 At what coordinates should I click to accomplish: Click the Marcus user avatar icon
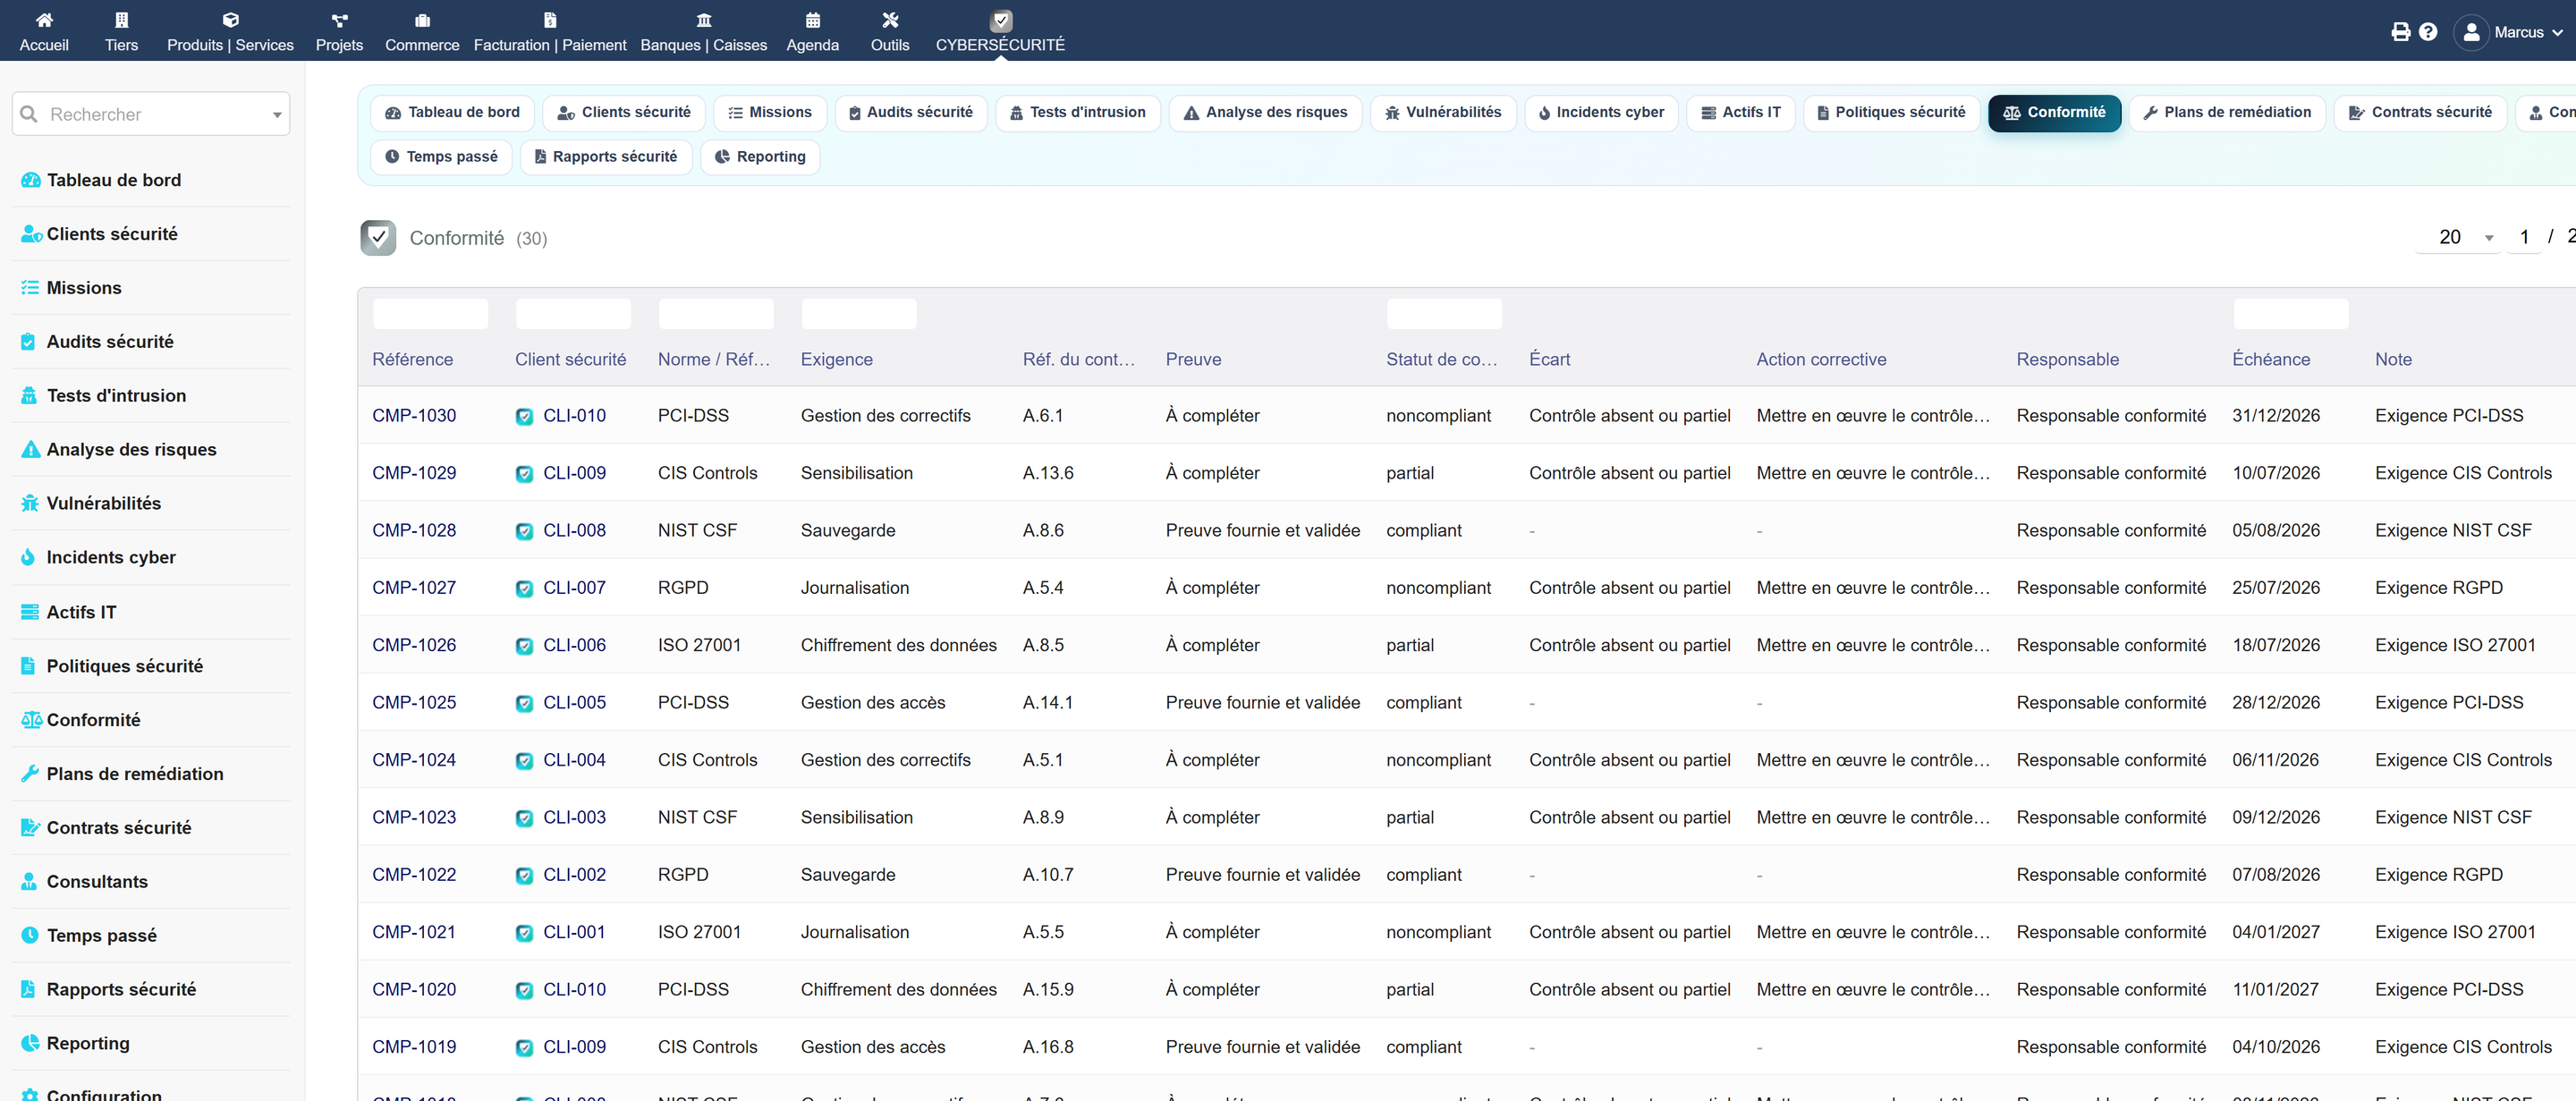[2471, 32]
